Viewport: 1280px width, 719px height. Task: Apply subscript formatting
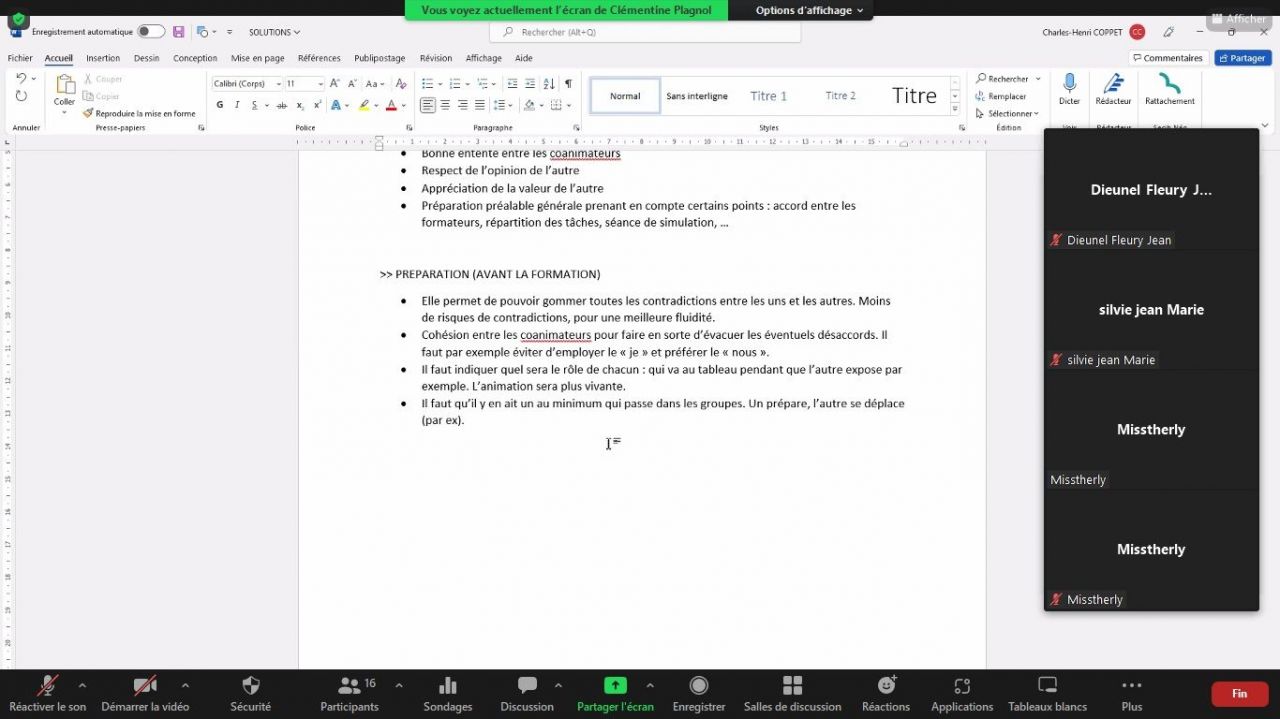click(x=300, y=105)
